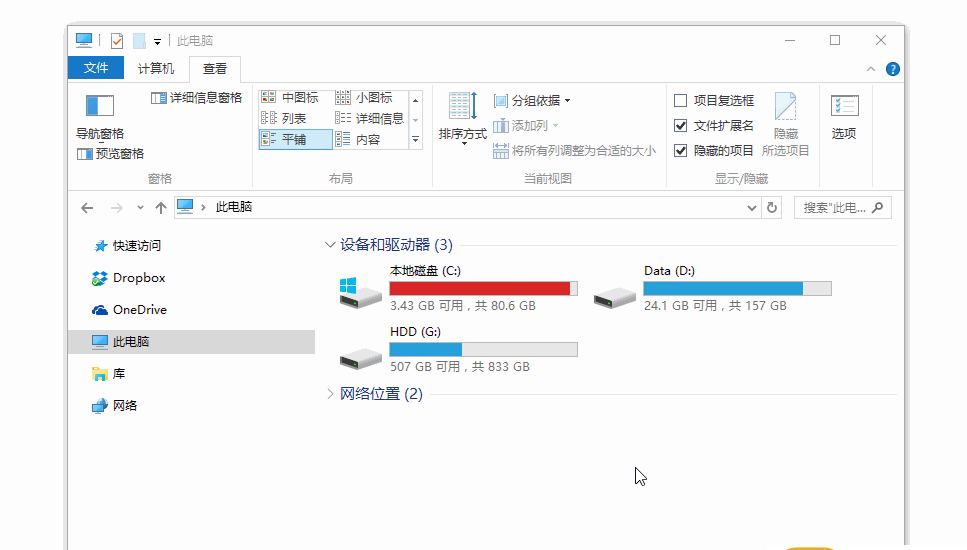Open Customize Quick Access Toolbar dropdown
The width and height of the screenshot is (967, 550).
click(157, 41)
